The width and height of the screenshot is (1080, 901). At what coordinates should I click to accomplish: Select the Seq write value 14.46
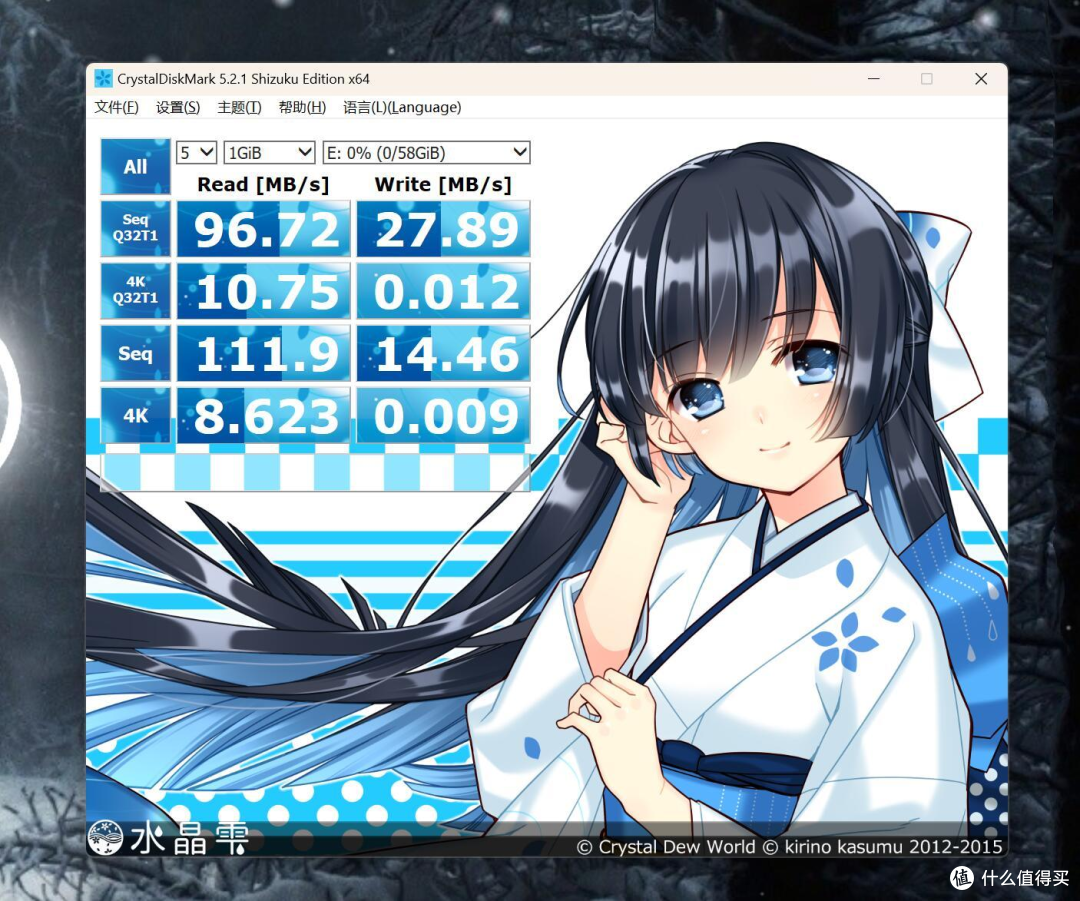pos(444,353)
